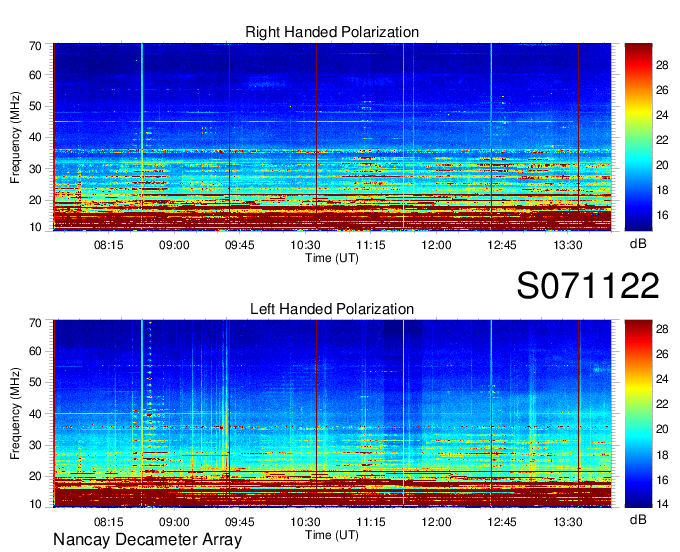Screen dimensions: 680x552
Task: Click the 60 MHz tick on the Right Handed plot
Action: tap(35, 75)
